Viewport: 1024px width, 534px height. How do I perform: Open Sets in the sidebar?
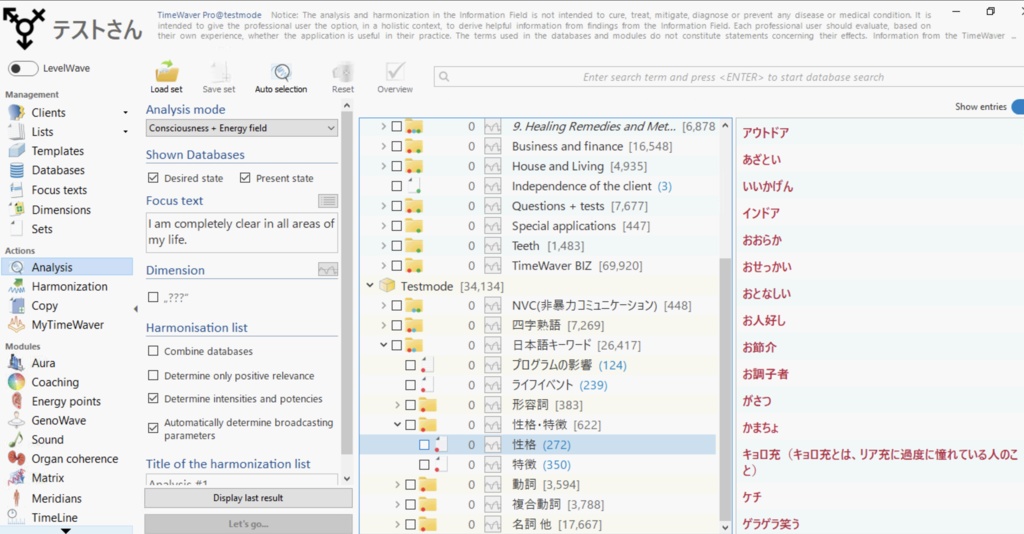(x=42, y=229)
